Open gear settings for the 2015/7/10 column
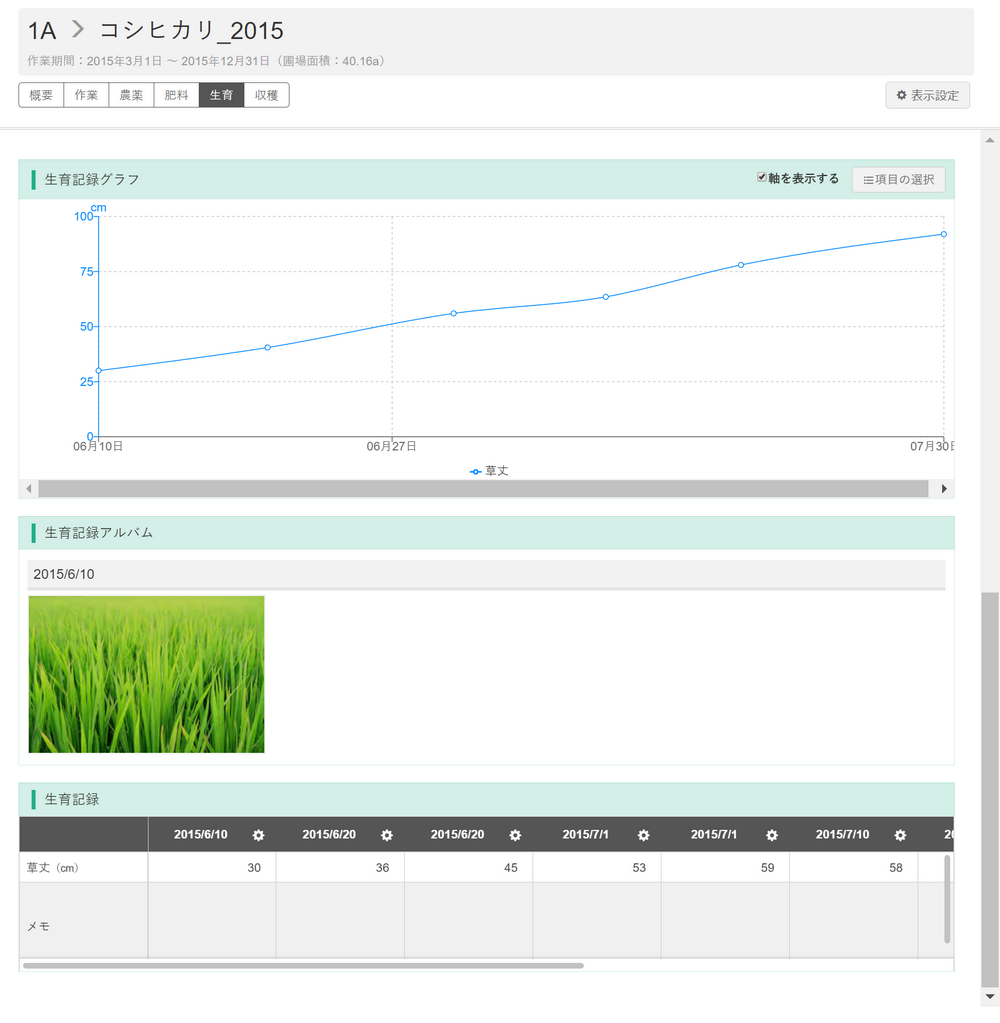1000x1023 pixels. [900, 835]
